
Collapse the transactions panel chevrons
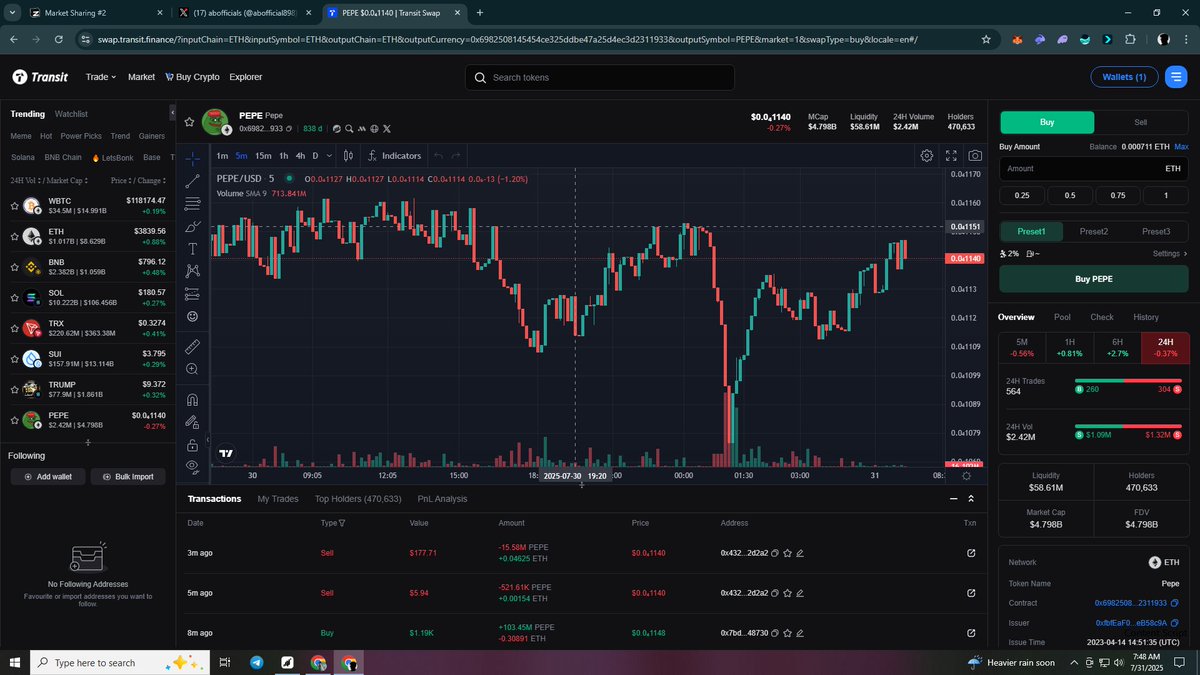(970, 498)
